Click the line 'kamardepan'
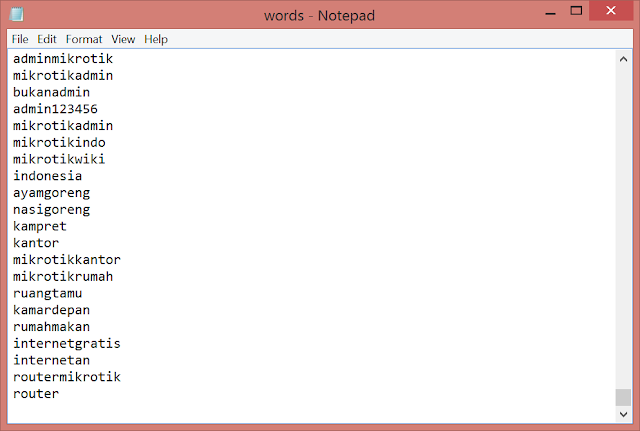 pyautogui.click(x=51, y=310)
